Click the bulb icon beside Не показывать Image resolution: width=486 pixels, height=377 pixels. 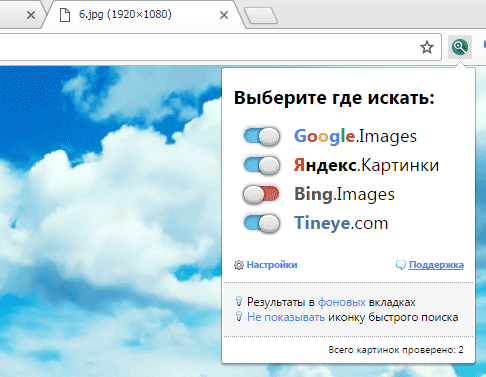coord(239,316)
